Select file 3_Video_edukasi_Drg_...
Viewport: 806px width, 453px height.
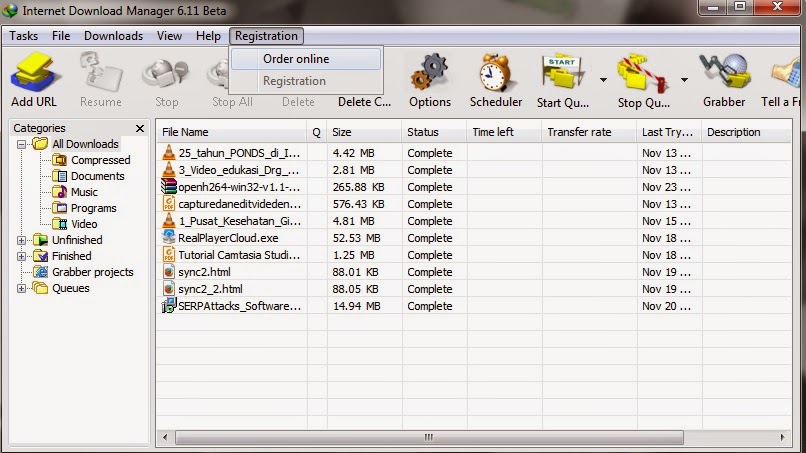tap(239, 170)
